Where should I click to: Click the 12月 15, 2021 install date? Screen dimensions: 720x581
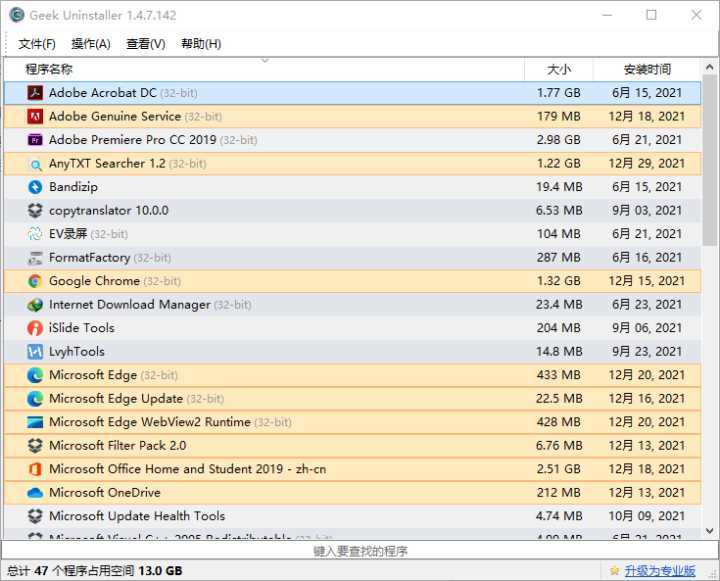647,281
